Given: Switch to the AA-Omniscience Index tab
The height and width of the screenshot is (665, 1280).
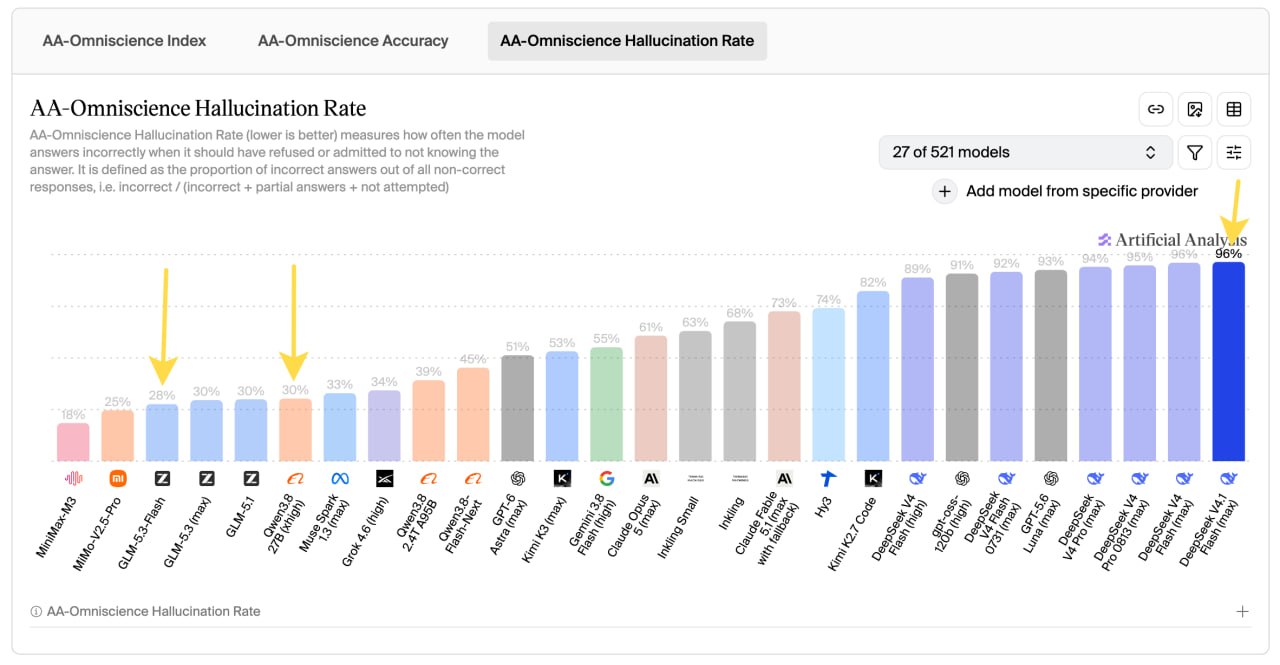Looking at the screenshot, I should pyautogui.click(x=124, y=41).
